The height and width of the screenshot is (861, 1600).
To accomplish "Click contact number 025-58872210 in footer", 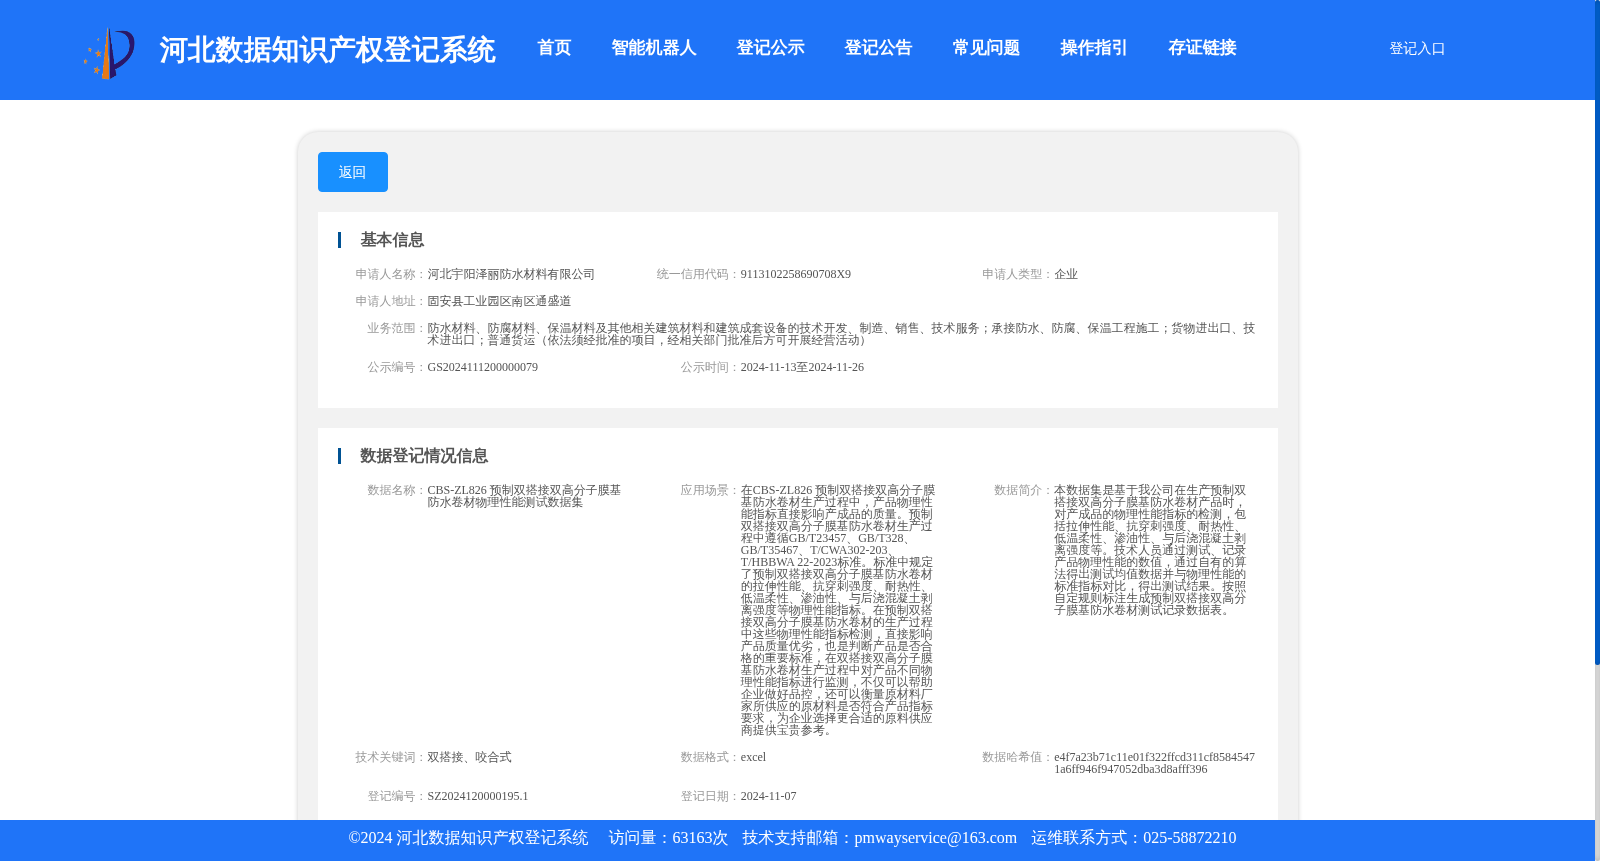I will [x=1189, y=838].
